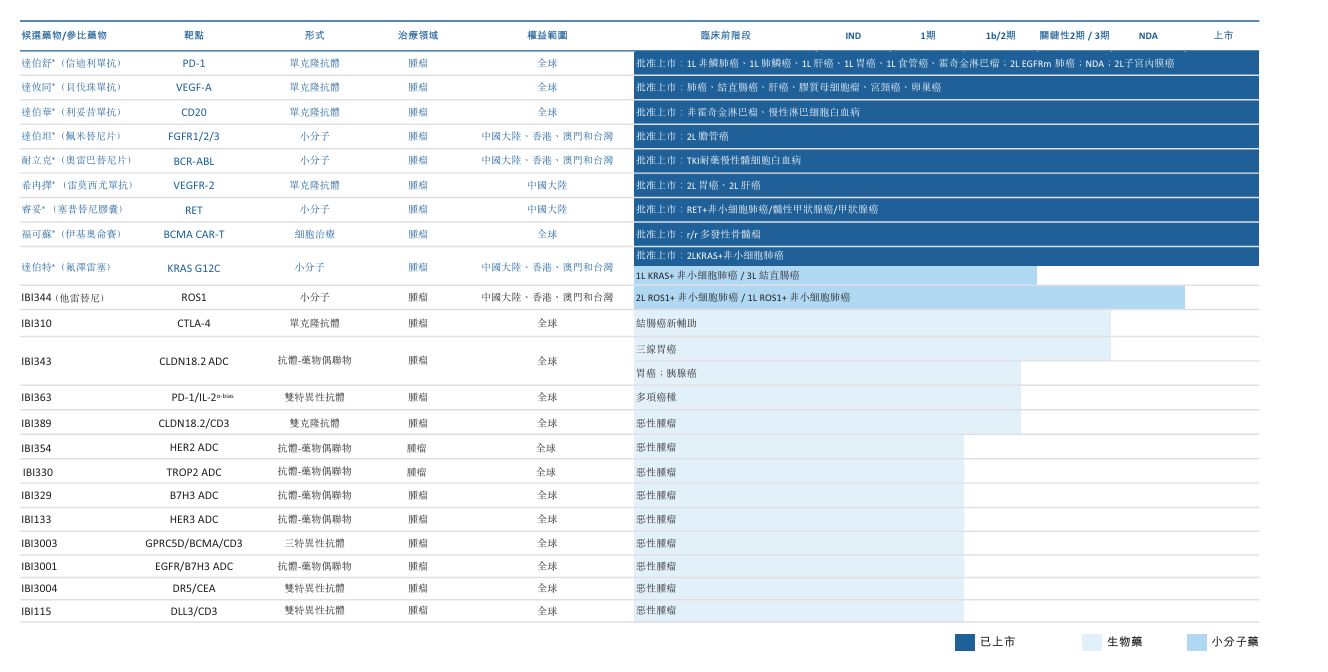
Task: Select the BCMA CAR-T target cell
Action: tap(194, 234)
